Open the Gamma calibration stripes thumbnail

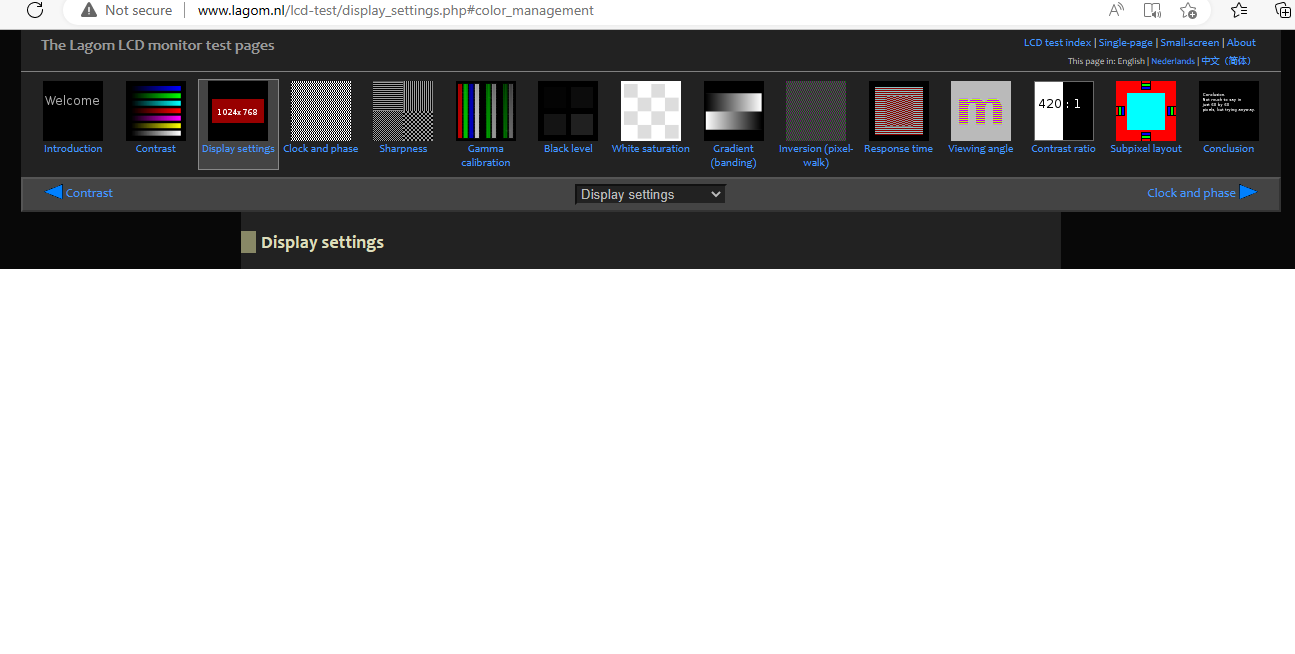tap(486, 111)
